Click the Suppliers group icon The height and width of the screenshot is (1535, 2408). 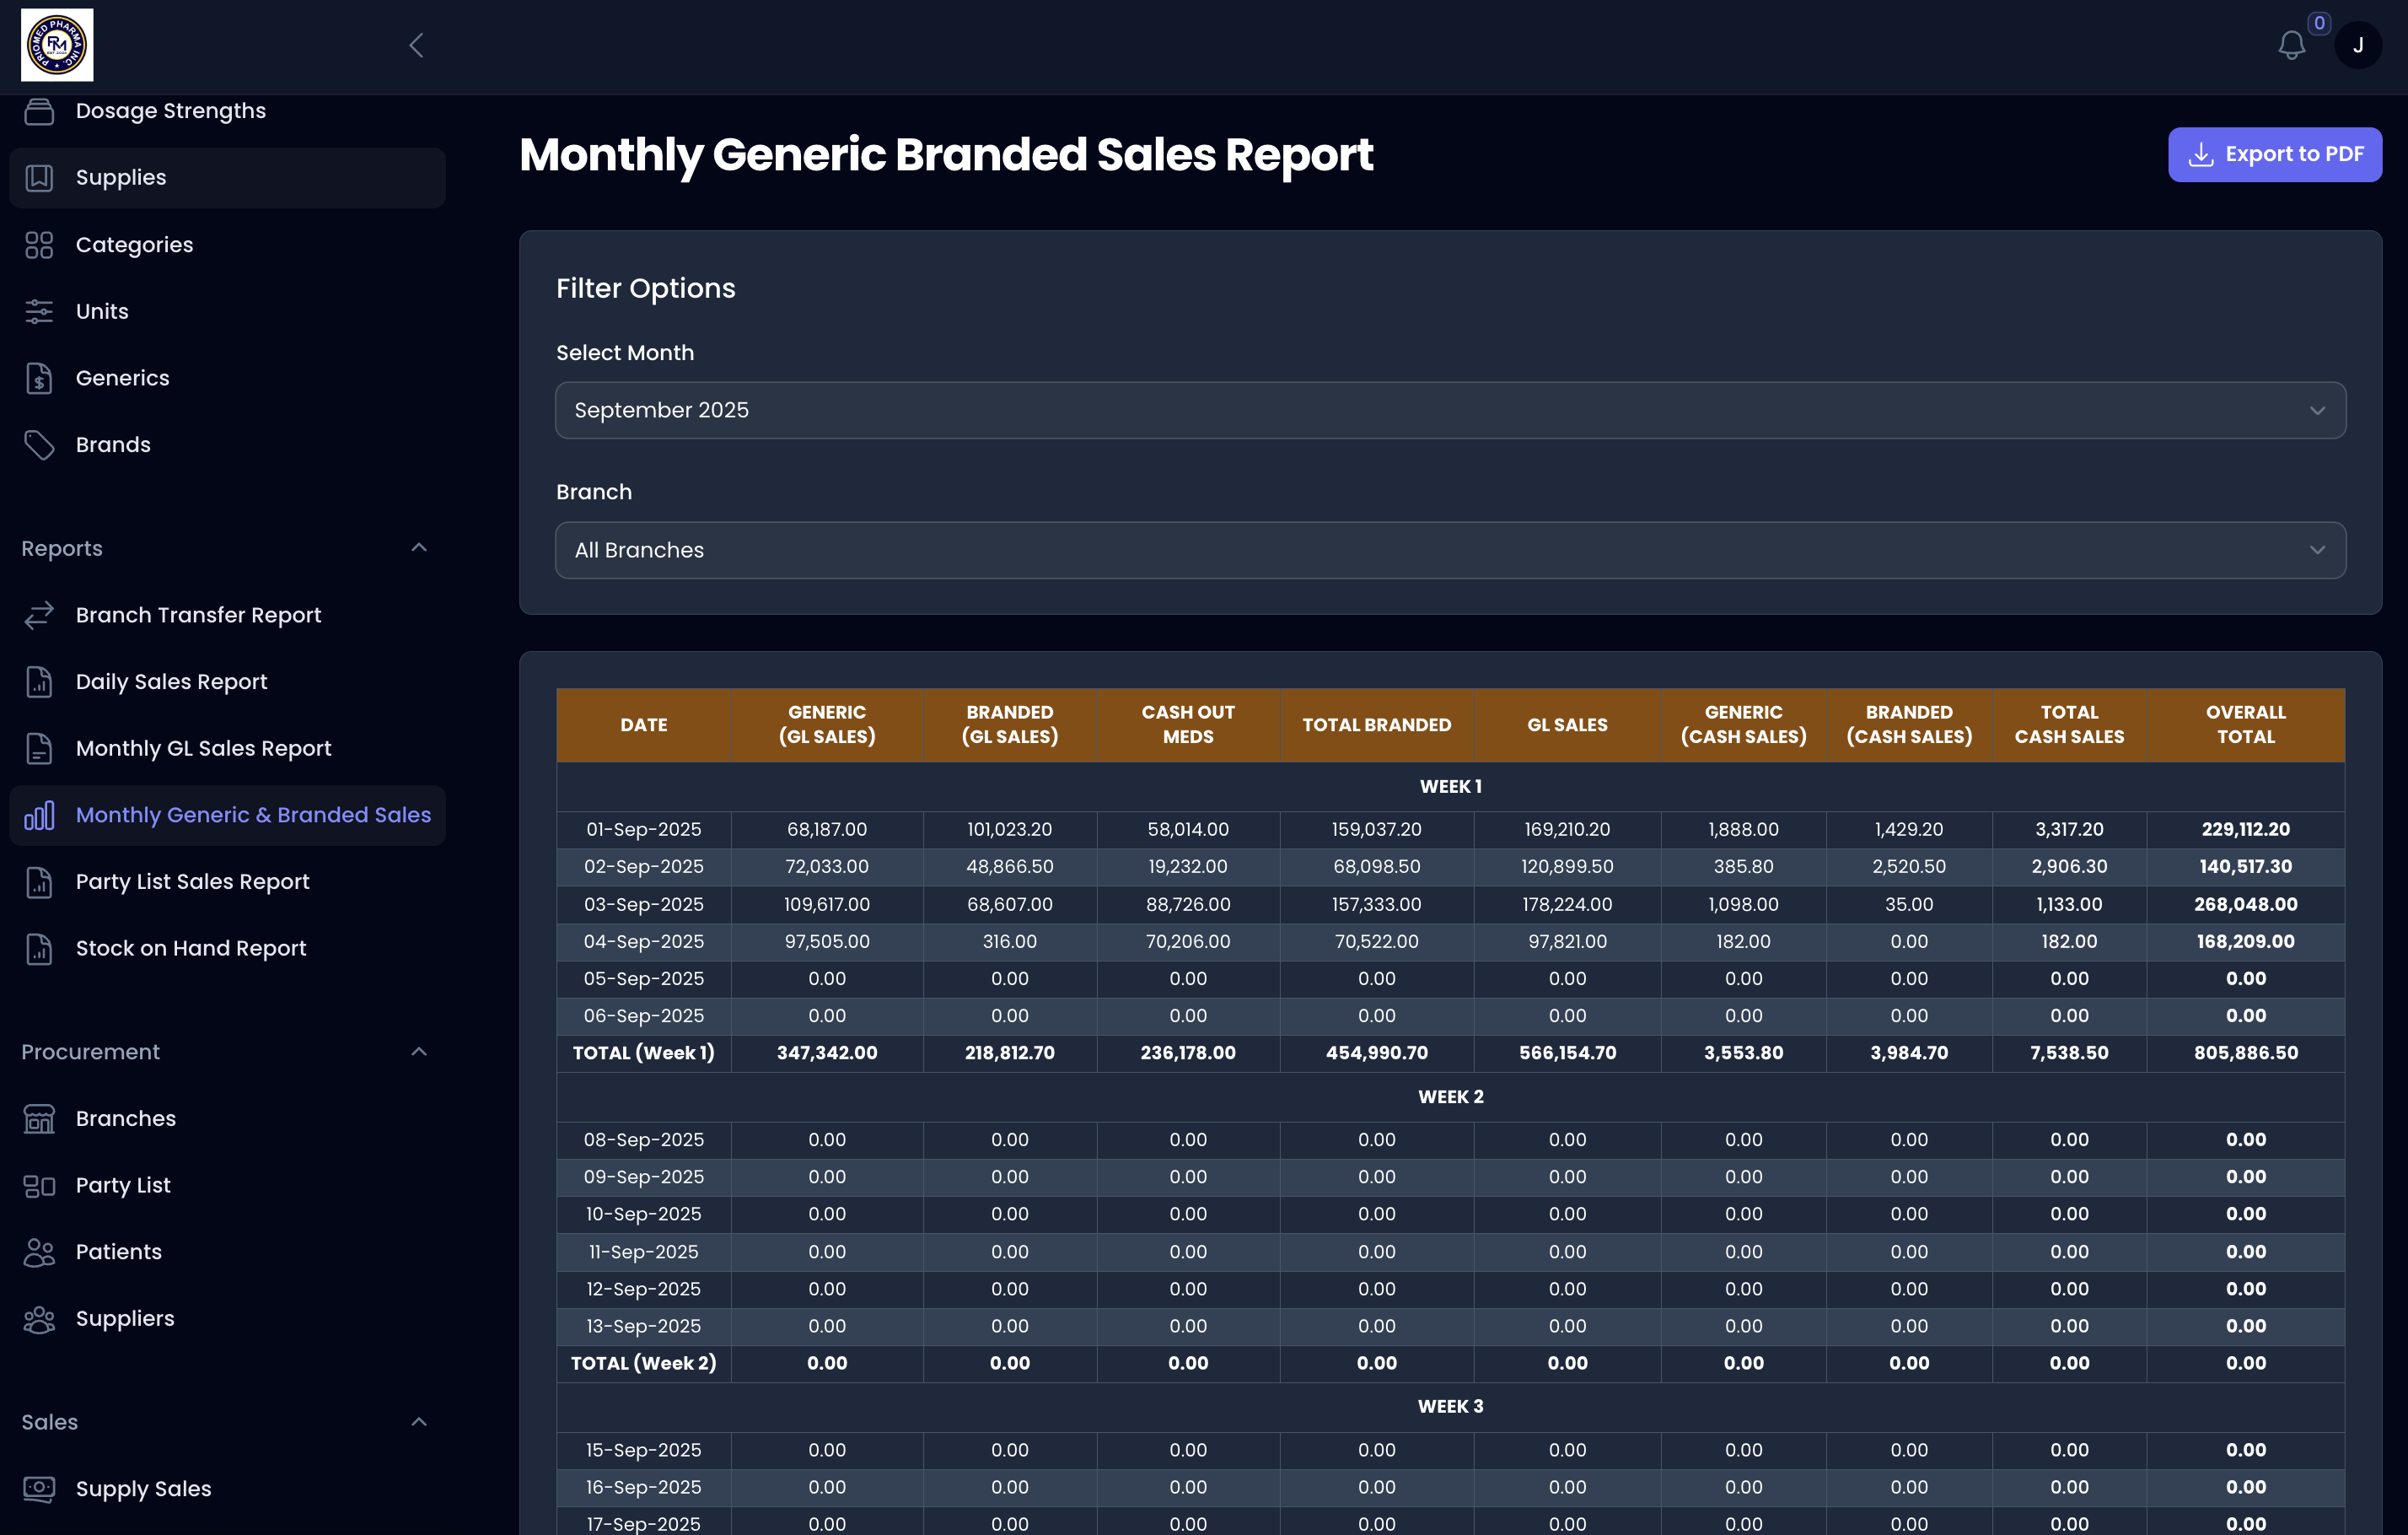pos(39,1318)
